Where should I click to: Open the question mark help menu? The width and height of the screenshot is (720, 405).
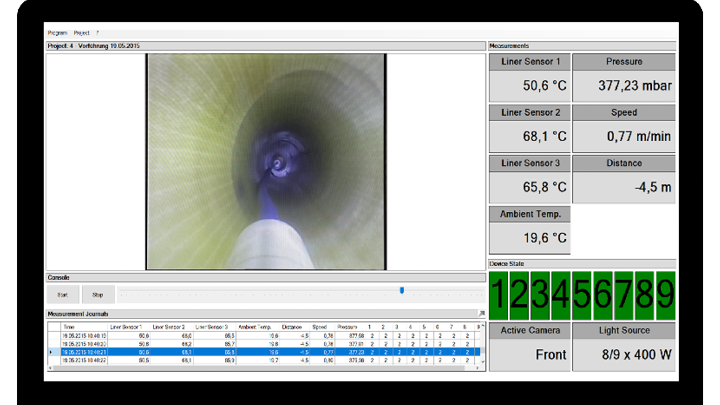97,33
